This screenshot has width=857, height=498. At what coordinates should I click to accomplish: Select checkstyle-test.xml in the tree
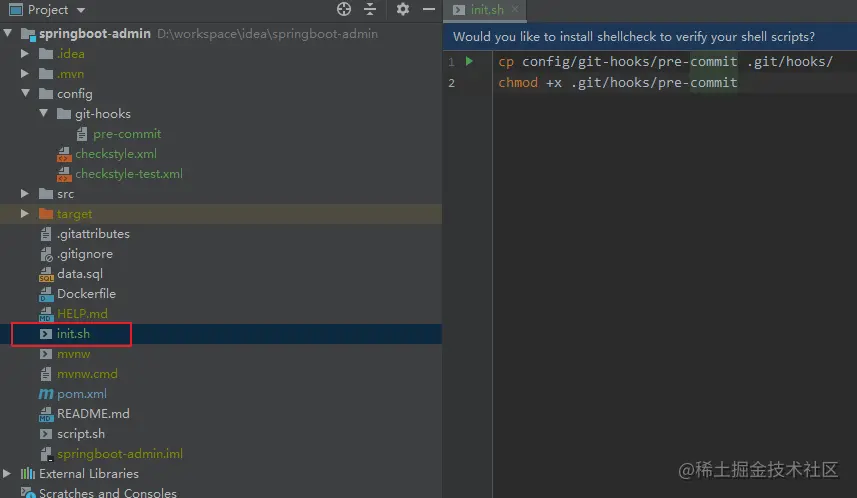[x=129, y=174]
